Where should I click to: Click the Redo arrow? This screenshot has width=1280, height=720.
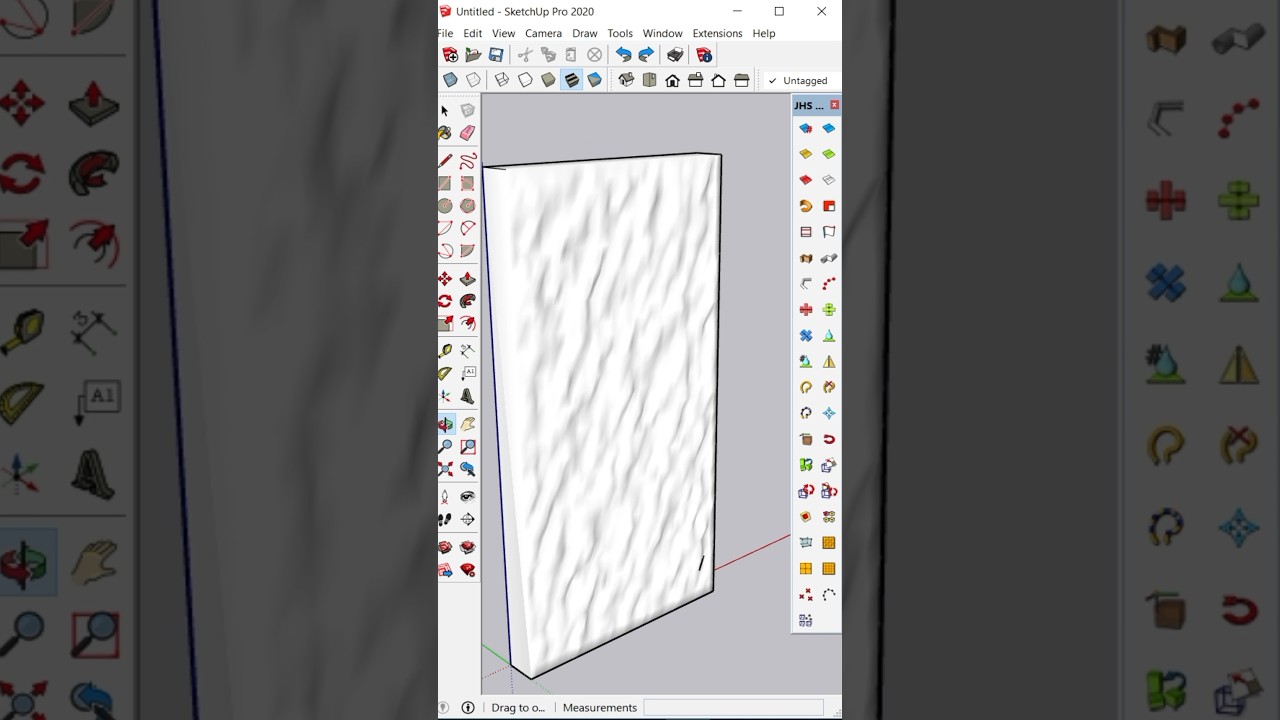(x=646, y=55)
